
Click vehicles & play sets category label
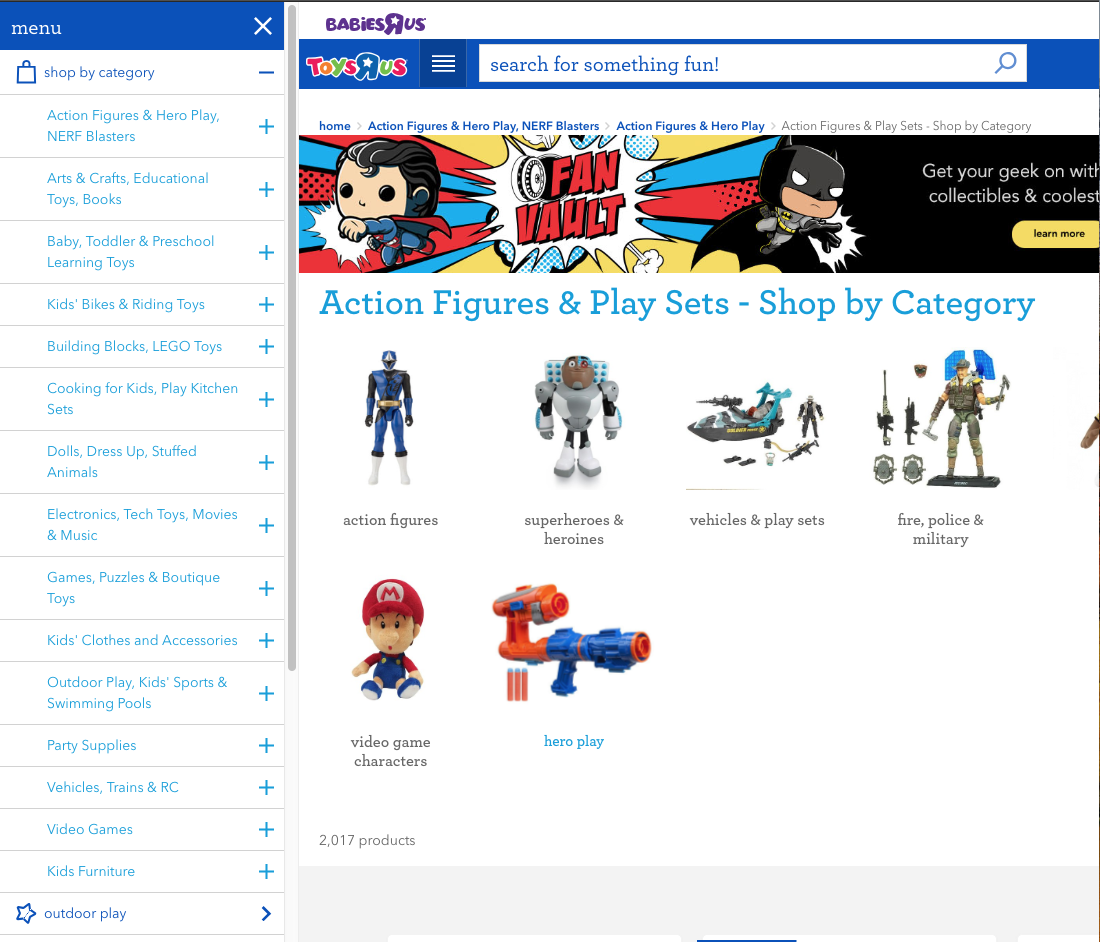coord(757,520)
